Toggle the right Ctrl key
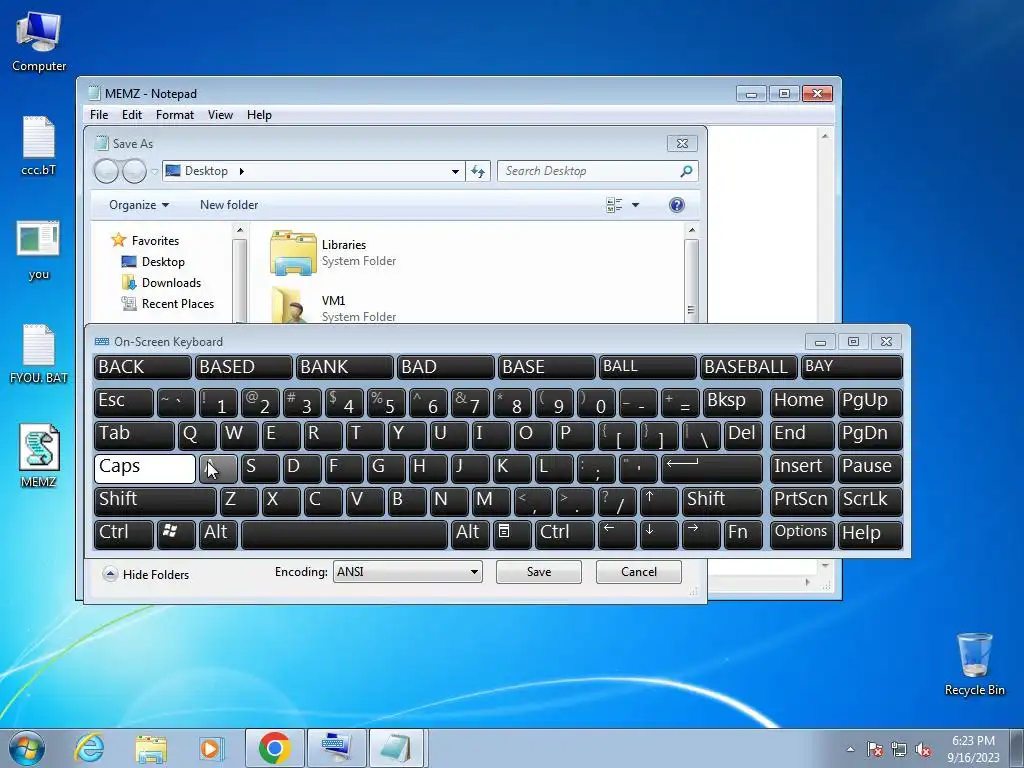The height and width of the screenshot is (768, 1024). click(565, 534)
